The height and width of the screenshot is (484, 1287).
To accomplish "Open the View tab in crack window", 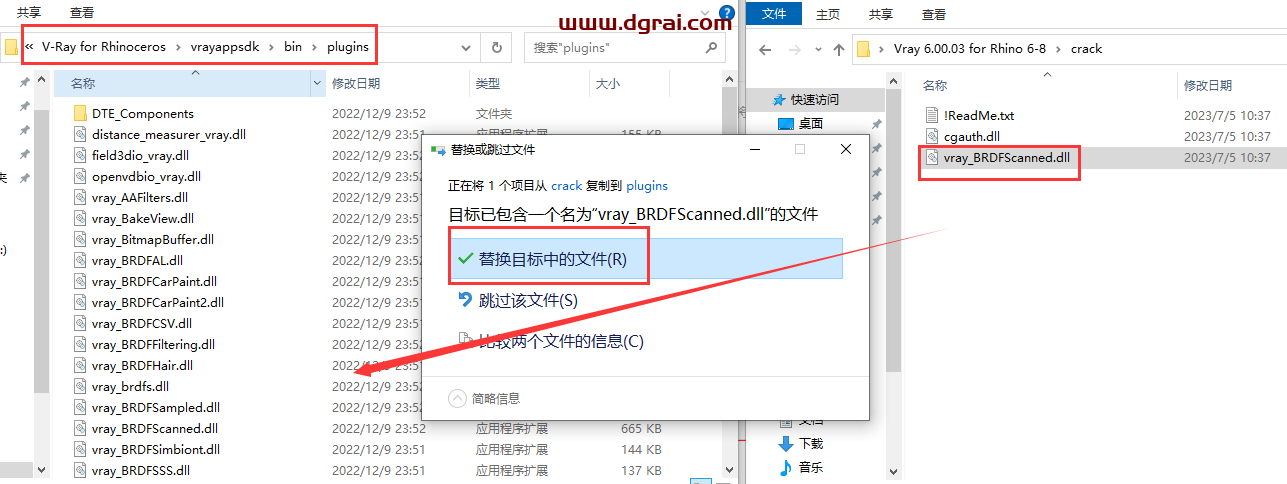I will coord(934,14).
